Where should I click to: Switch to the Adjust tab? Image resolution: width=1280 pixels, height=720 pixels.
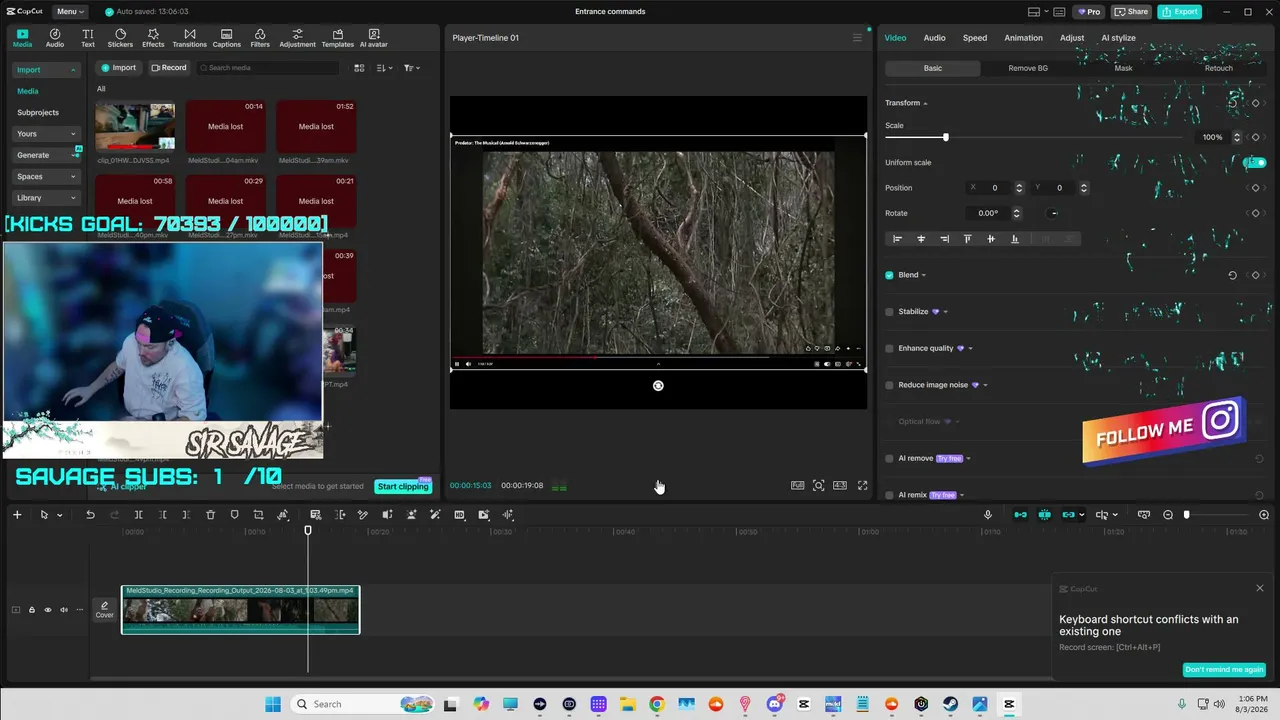tap(1072, 38)
